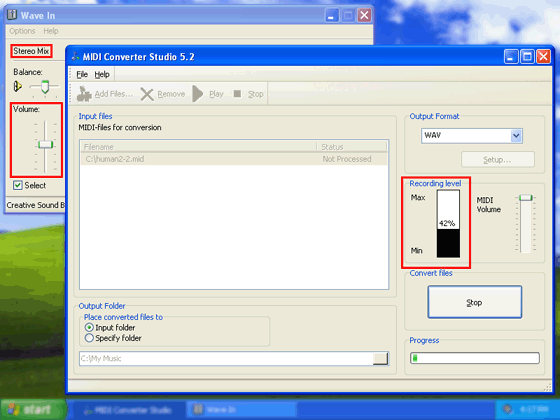Click the large Stop conversion button
The width and height of the screenshot is (560, 420).
(474, 302)
